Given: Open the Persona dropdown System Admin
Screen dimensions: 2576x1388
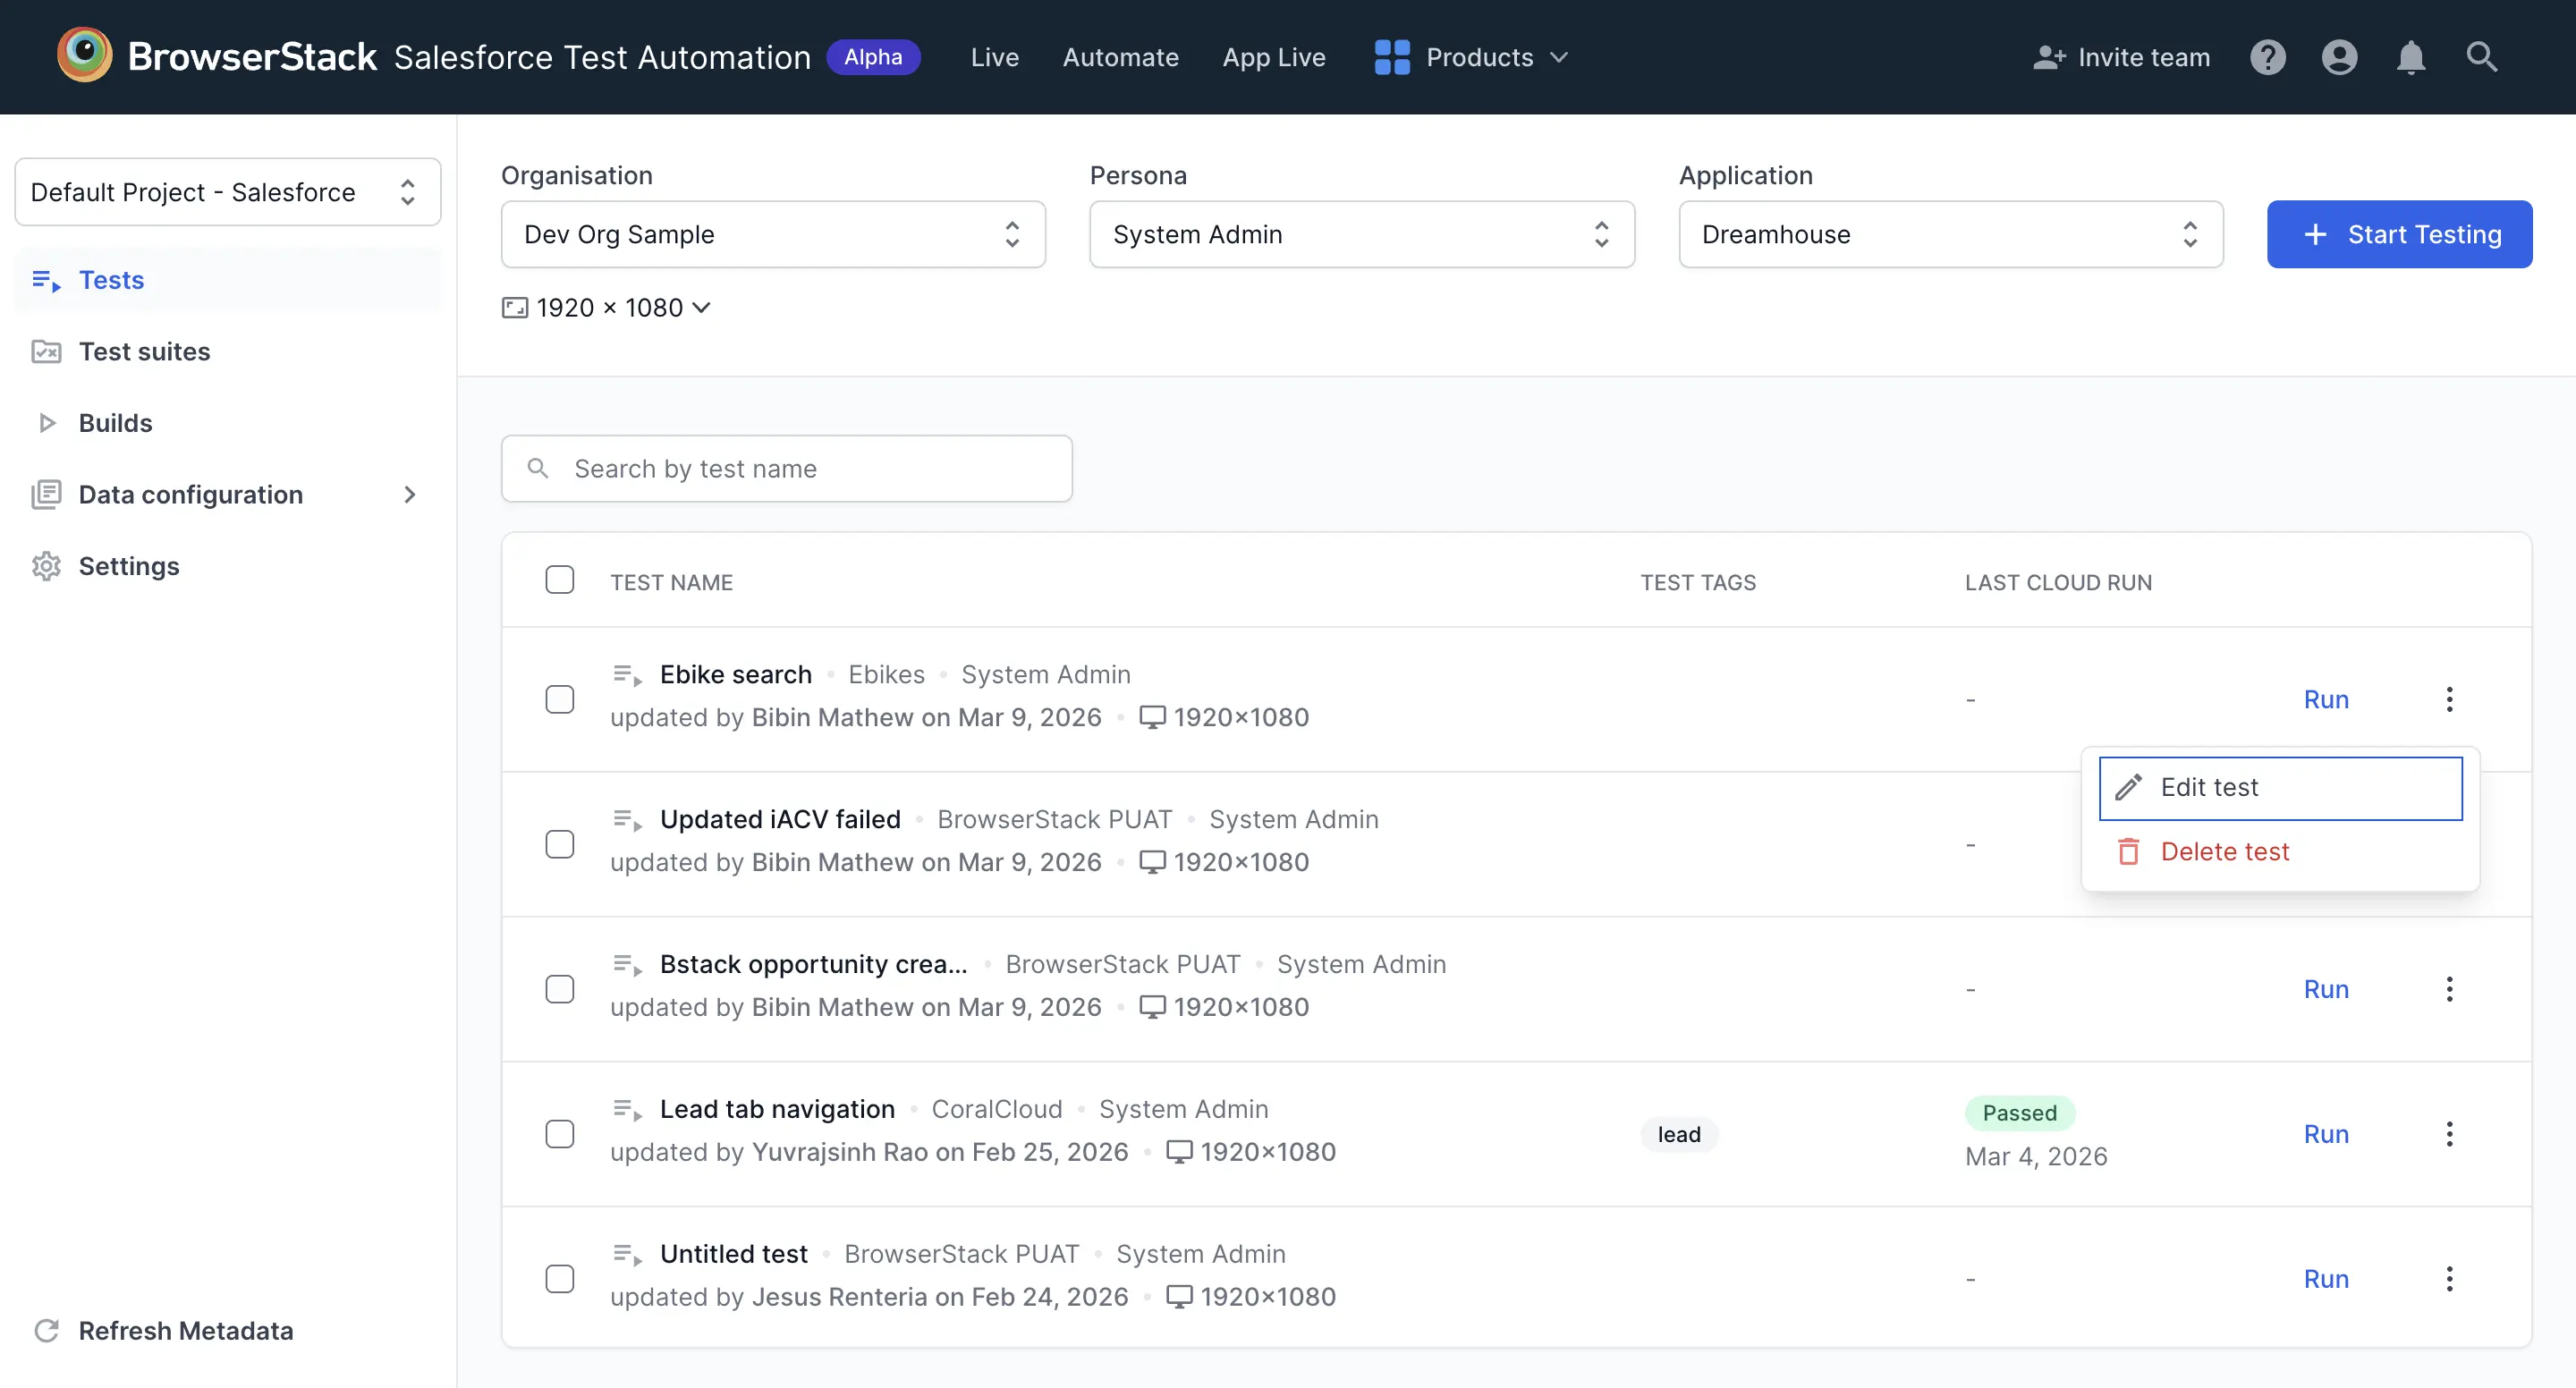Looking at the screenshot, I should tap(1362, 234).
